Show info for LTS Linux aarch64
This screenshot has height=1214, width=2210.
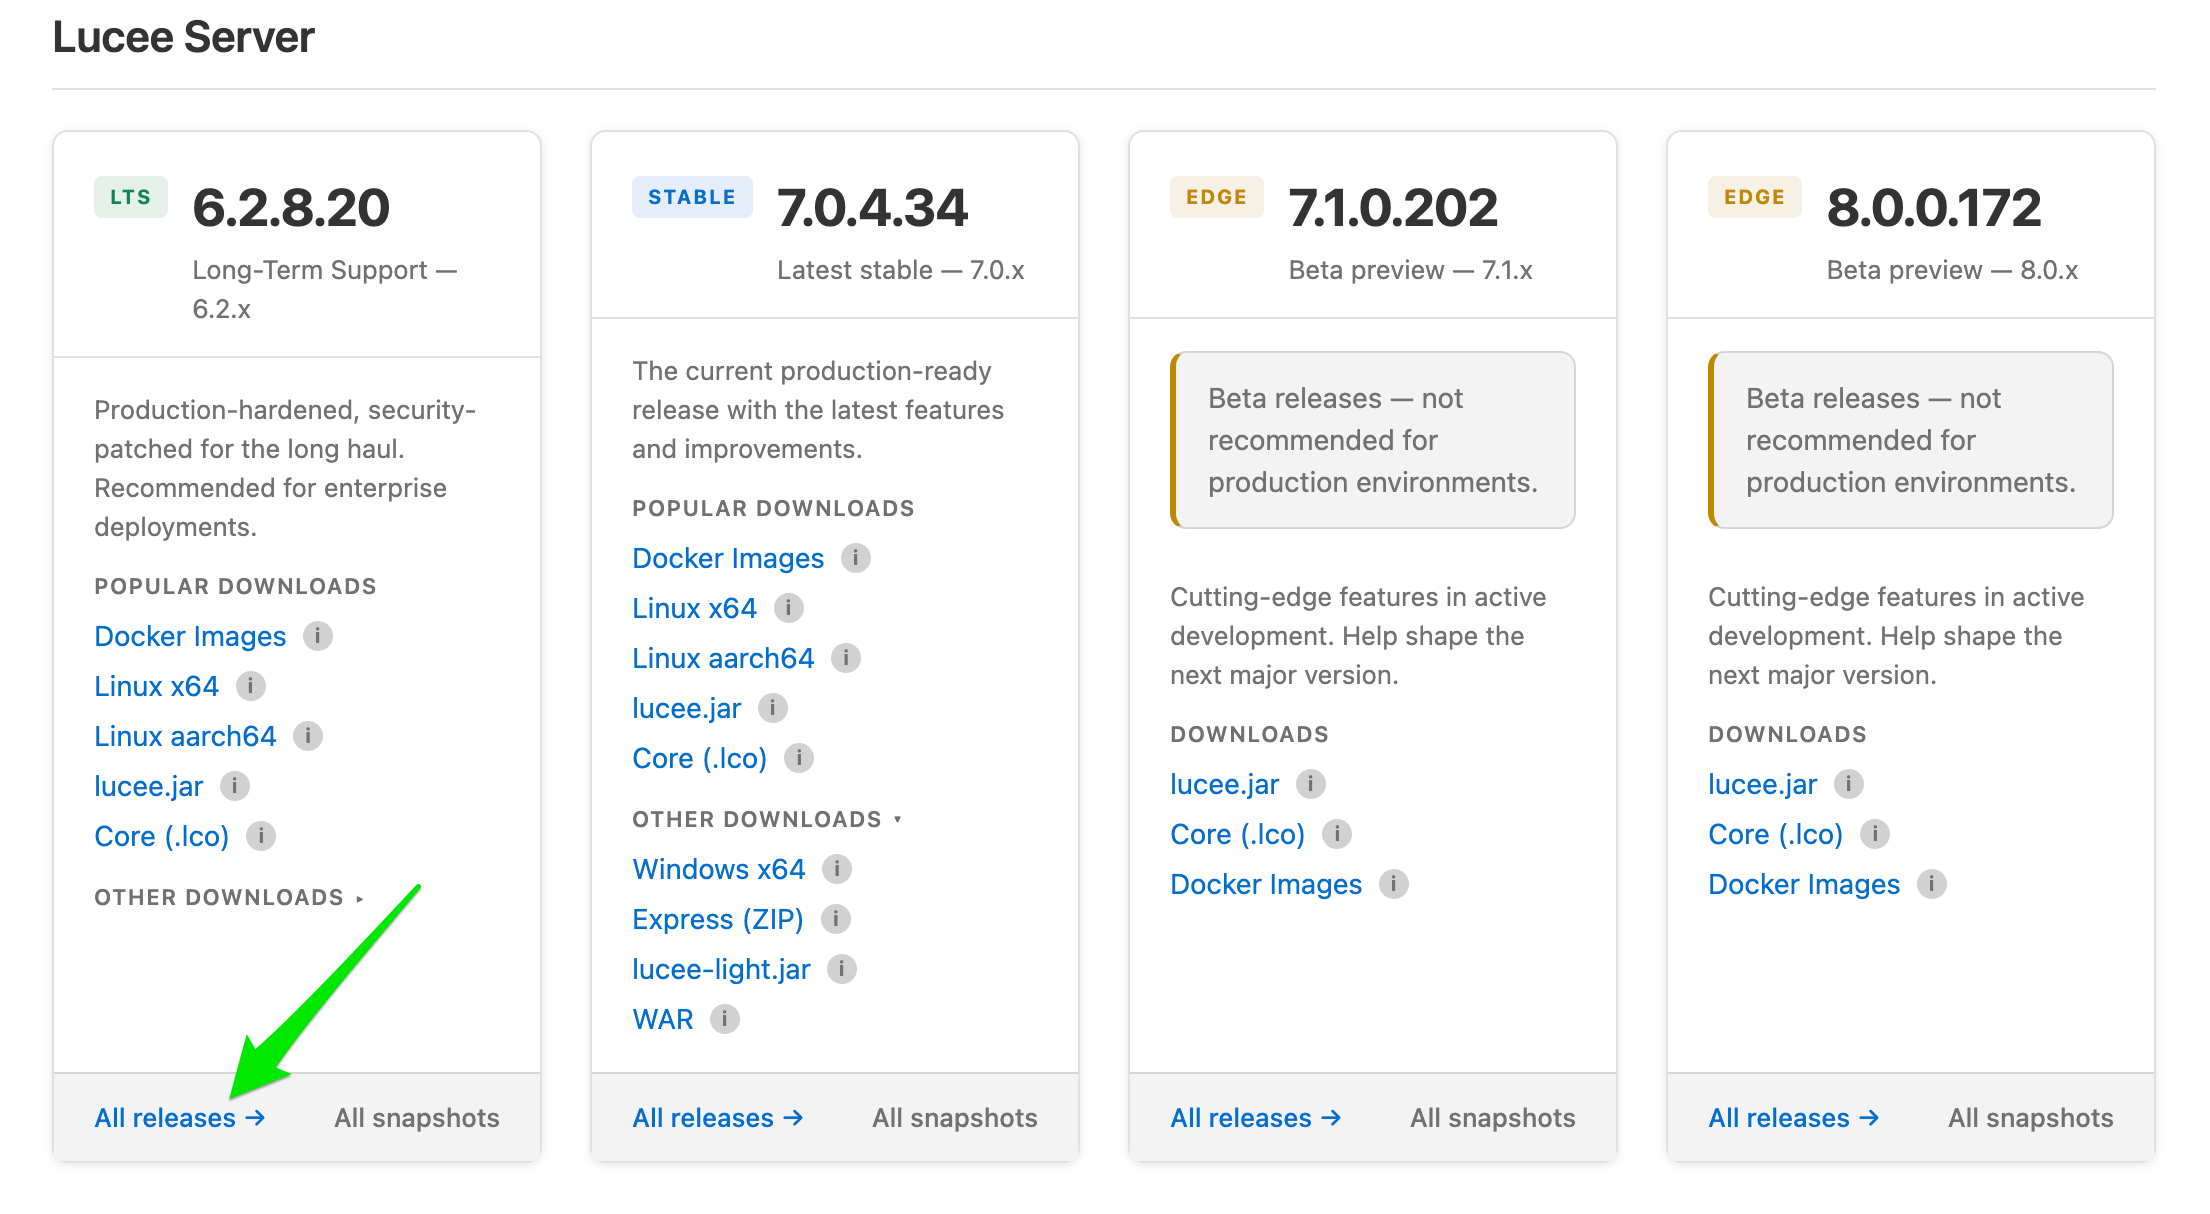(x=308, y=736)
